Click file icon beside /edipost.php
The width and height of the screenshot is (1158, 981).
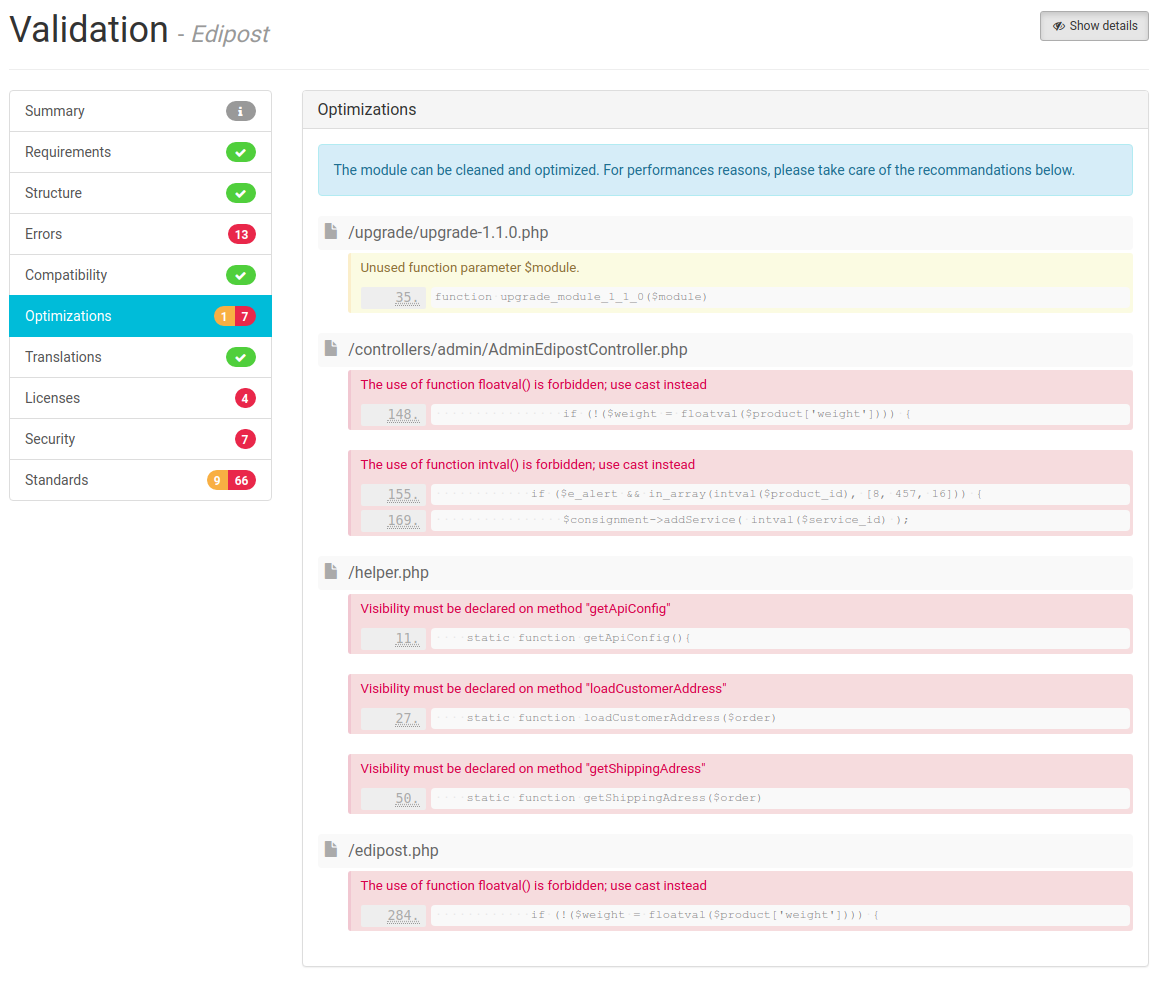pyautogui.click(x=331, y=849)
